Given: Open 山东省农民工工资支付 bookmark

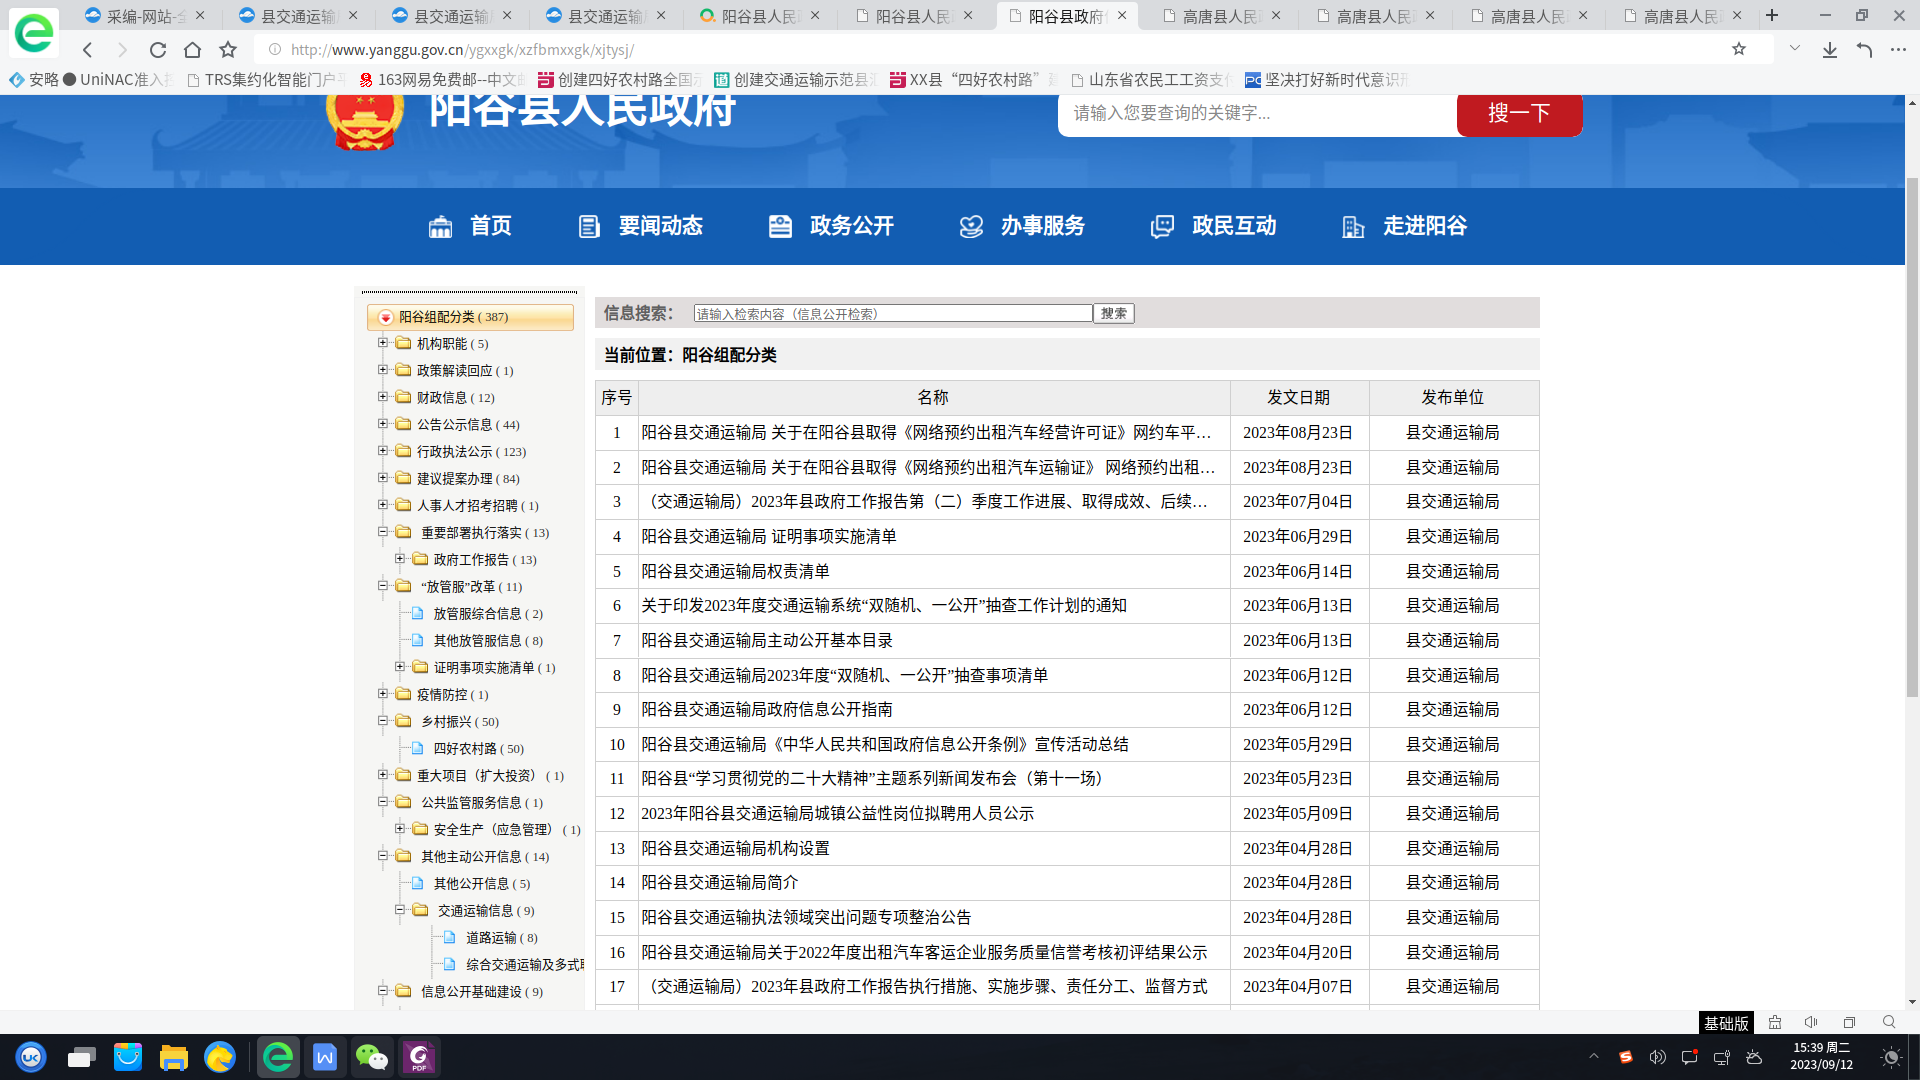Looking at the screenshot, I should click(1150, 80).
